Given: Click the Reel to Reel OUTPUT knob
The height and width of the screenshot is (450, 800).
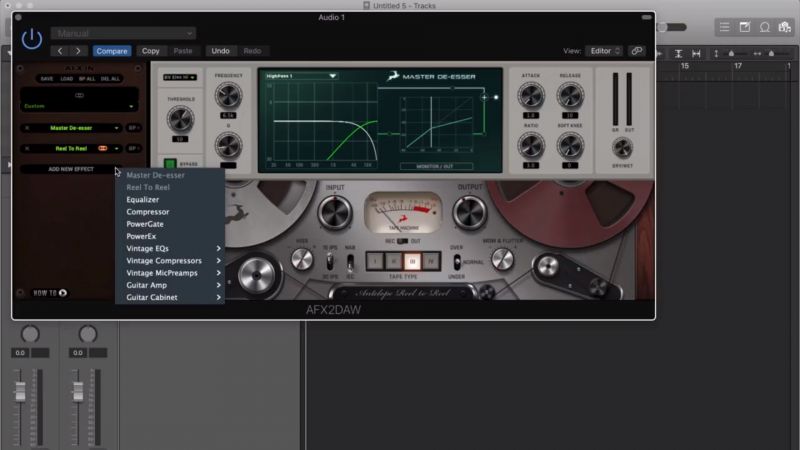Looking at the screenshot, I should pos(470,213).
